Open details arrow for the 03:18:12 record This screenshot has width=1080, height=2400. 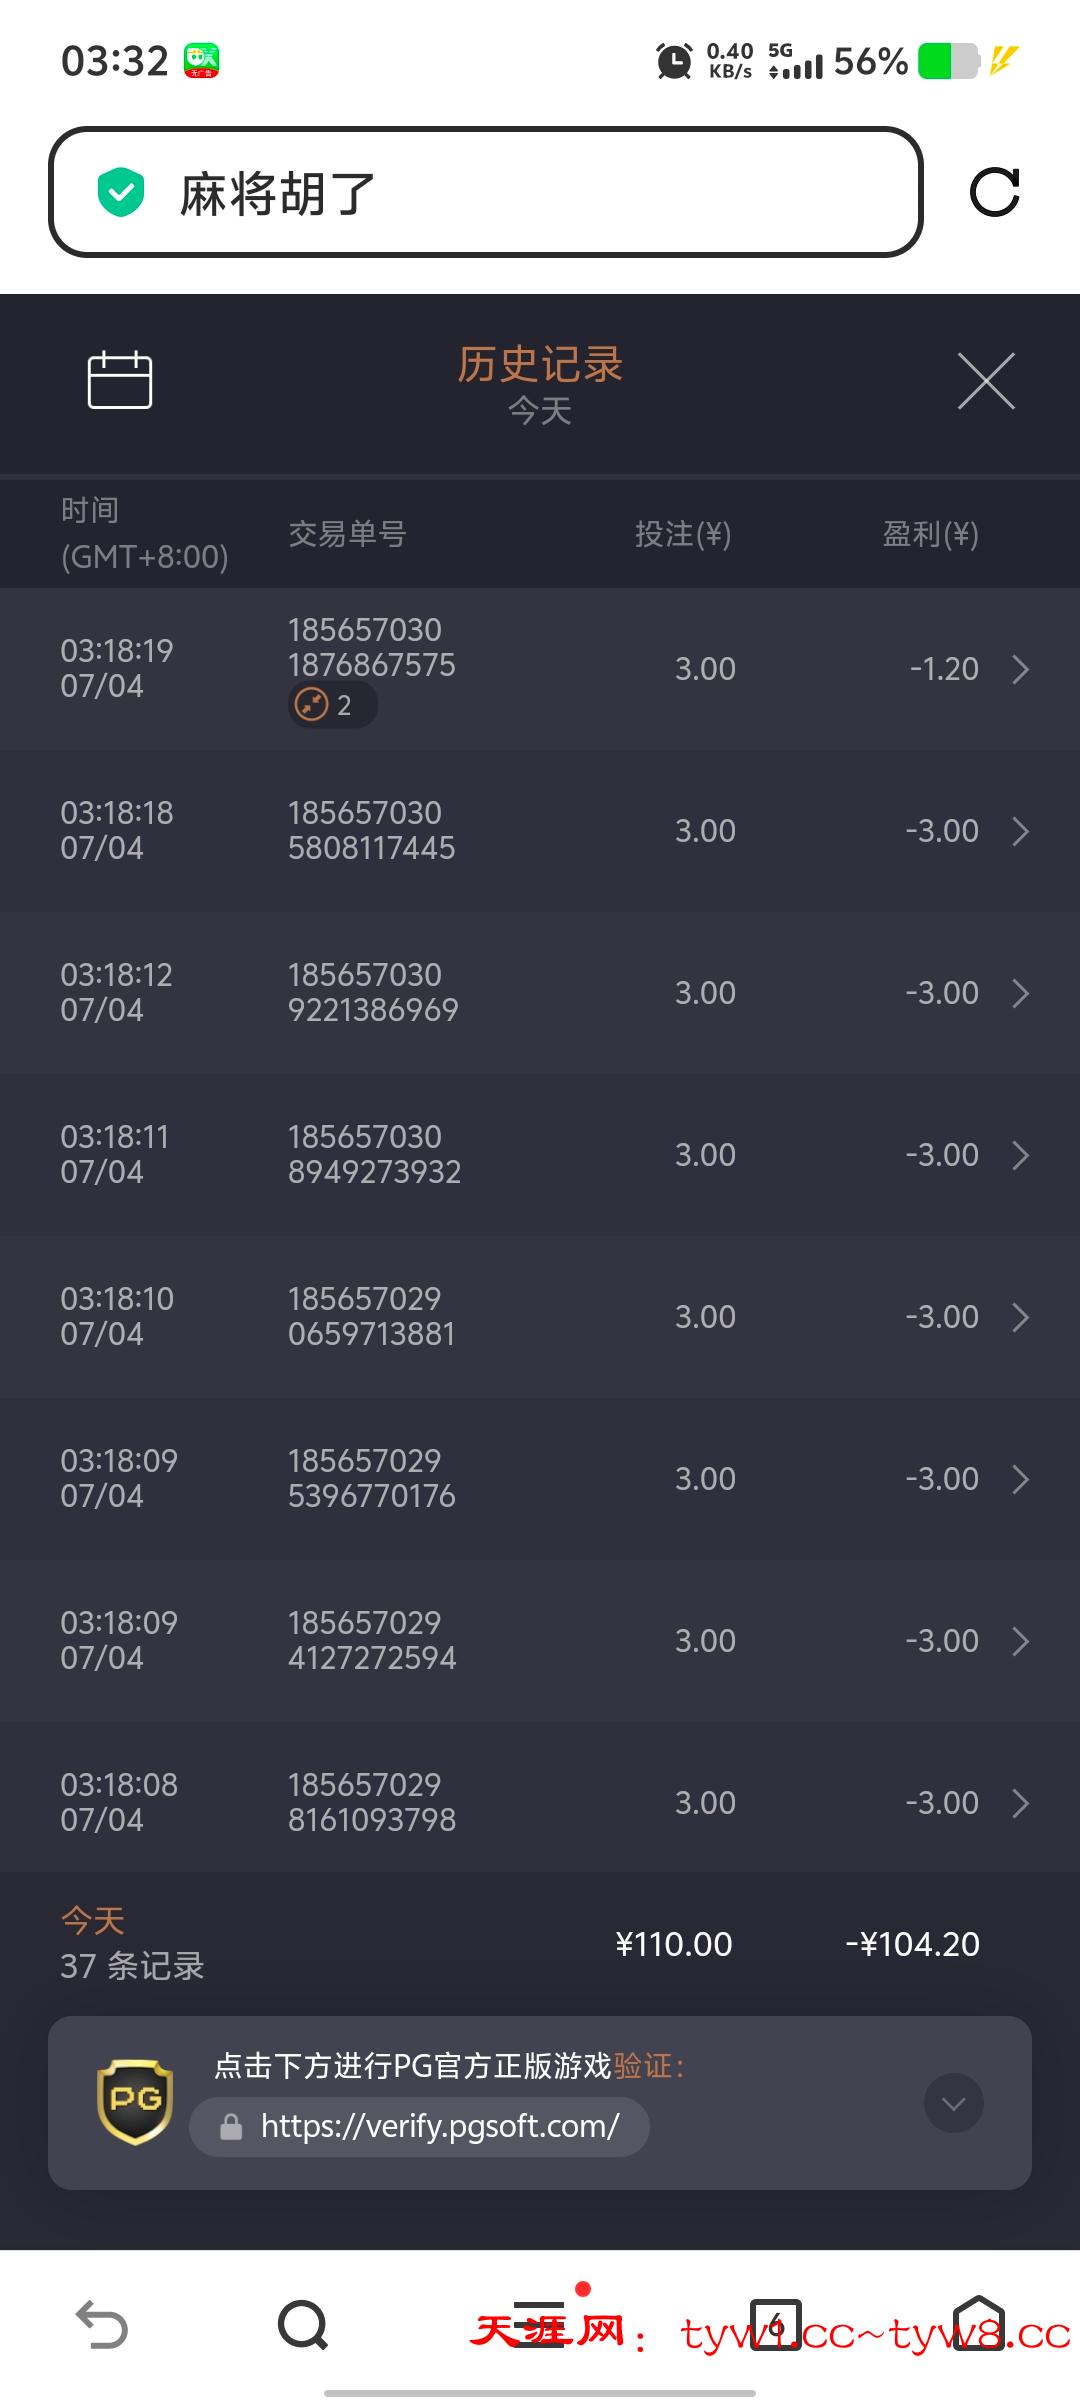[1020, 993]
